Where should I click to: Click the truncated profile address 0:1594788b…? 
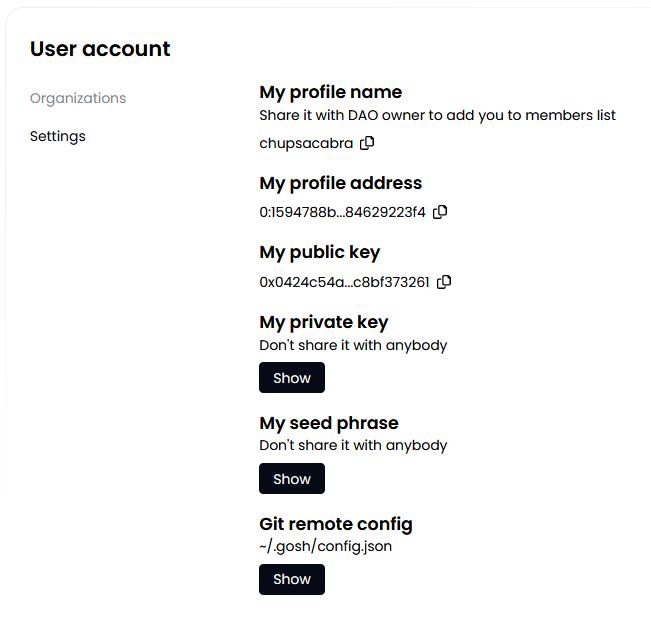pos(342,212)
